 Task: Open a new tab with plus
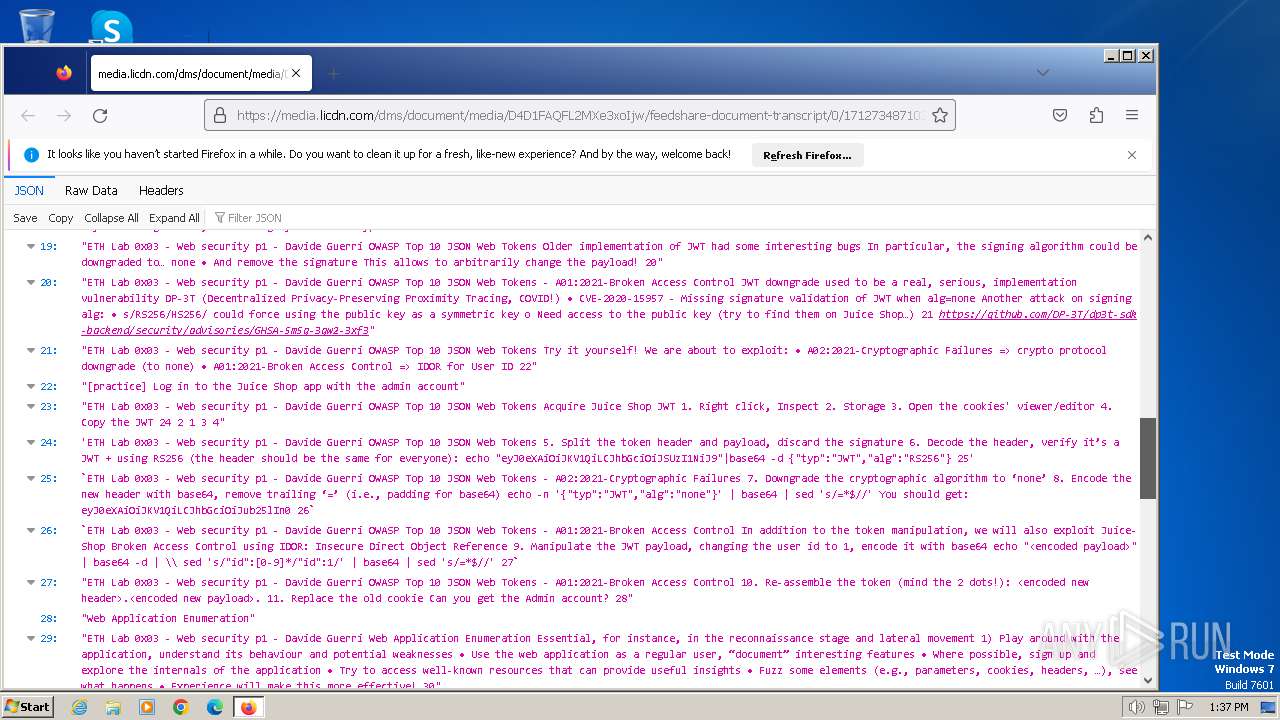[x=334, y=73]
